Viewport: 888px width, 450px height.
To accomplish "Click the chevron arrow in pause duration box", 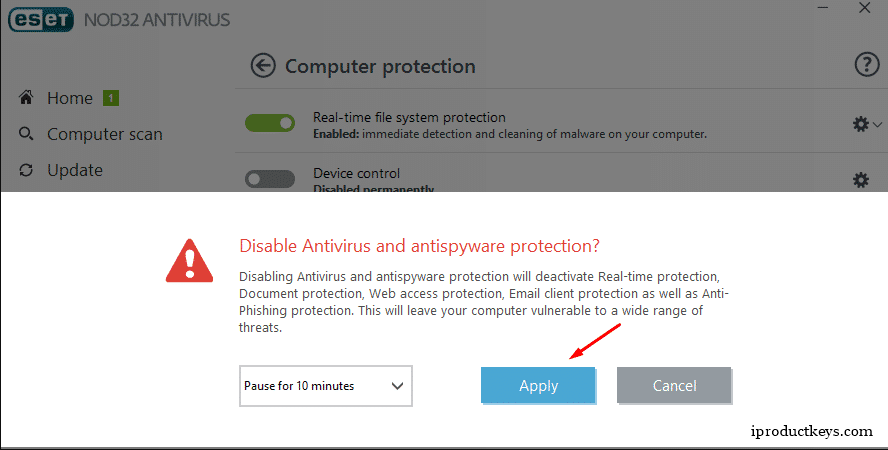I will coord(397,386).
